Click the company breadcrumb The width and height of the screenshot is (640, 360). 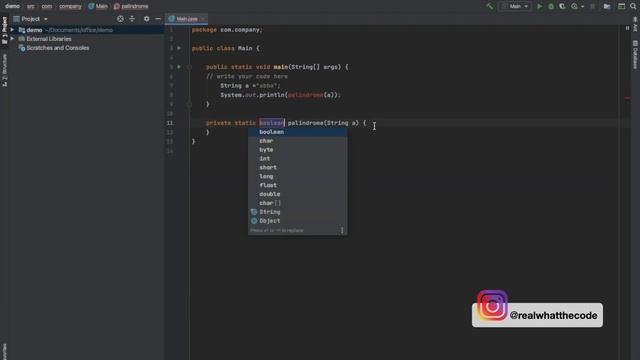coord(70,6)
